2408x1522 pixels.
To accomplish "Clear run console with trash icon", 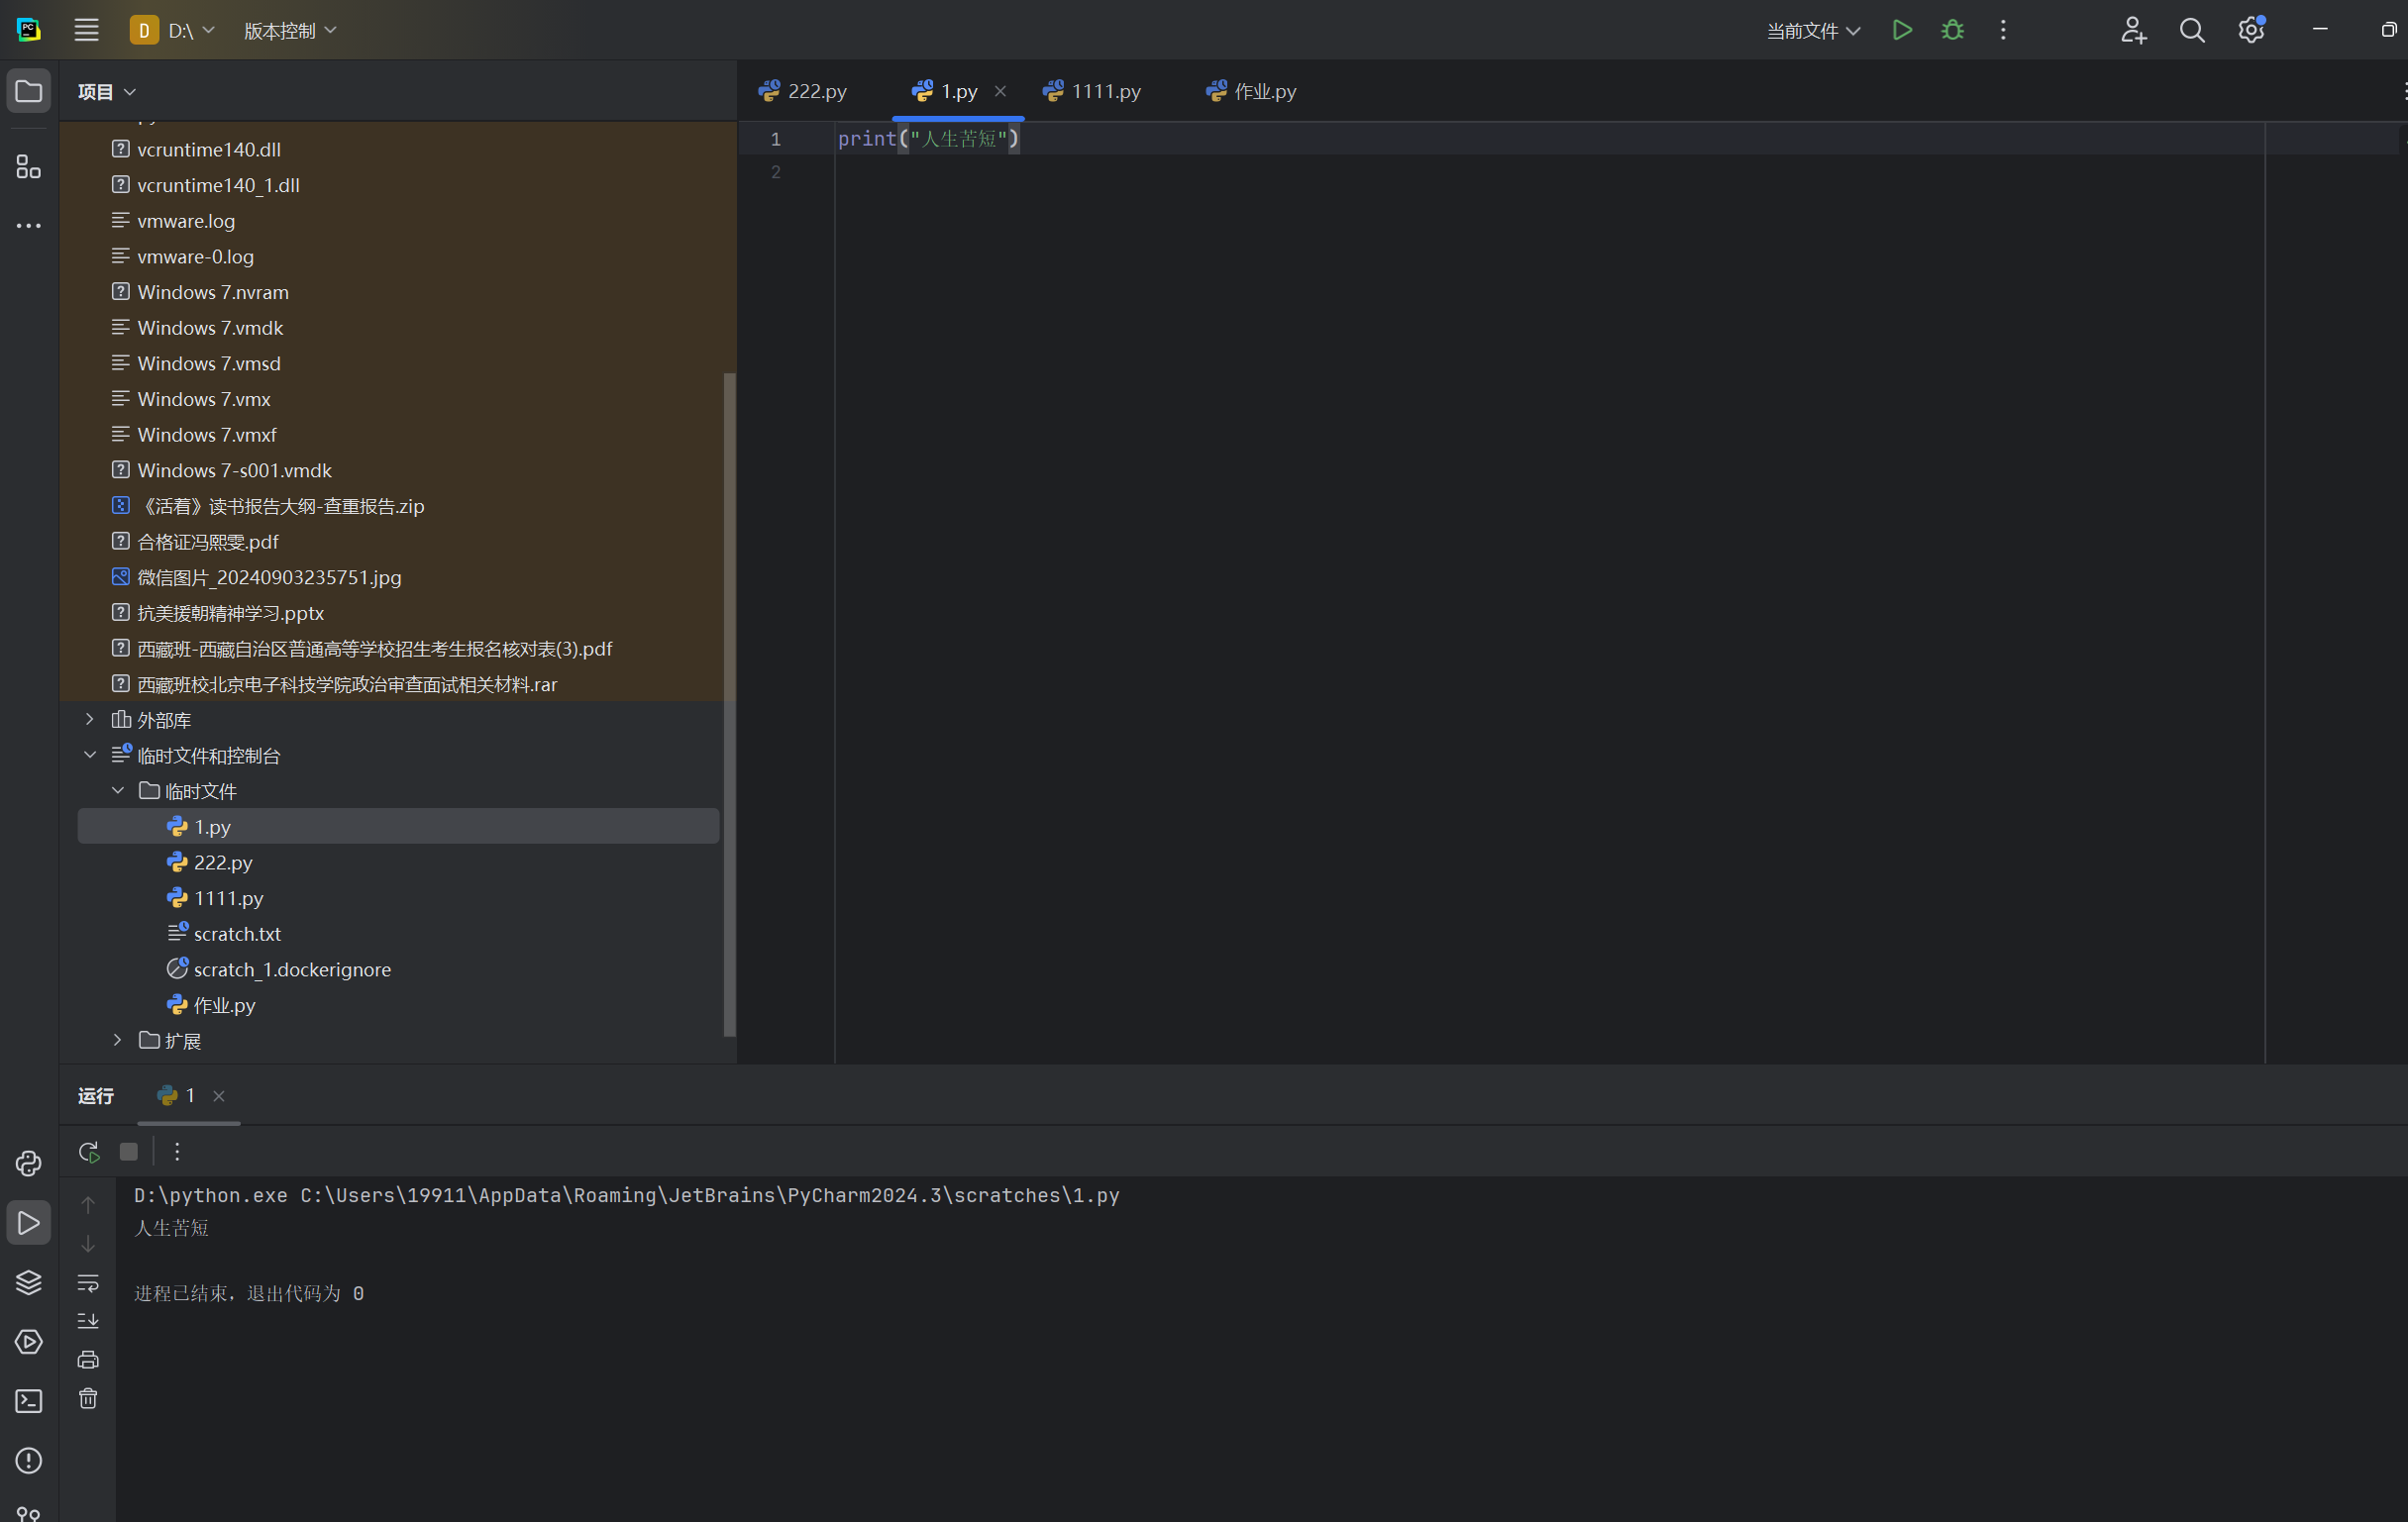I will click(88, 1398).
